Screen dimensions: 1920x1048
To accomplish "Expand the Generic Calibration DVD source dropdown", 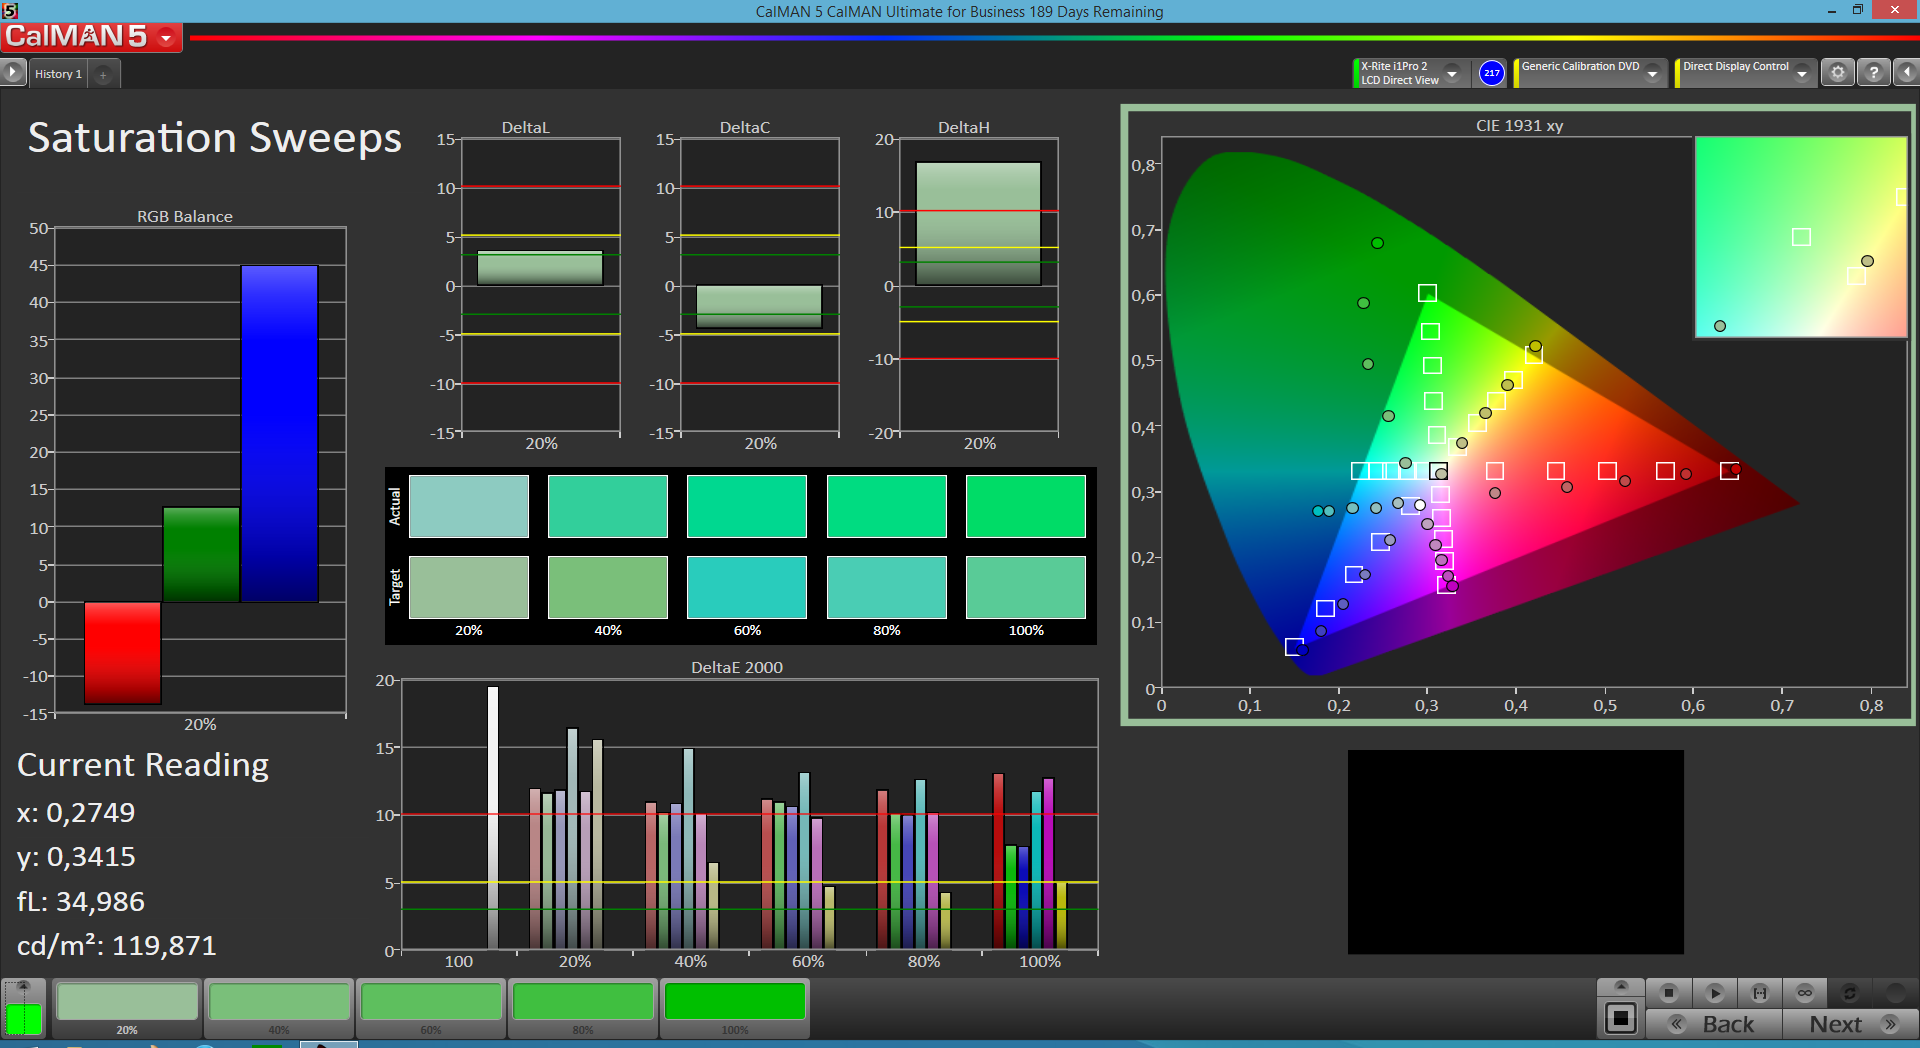I will click(1653, 74).
